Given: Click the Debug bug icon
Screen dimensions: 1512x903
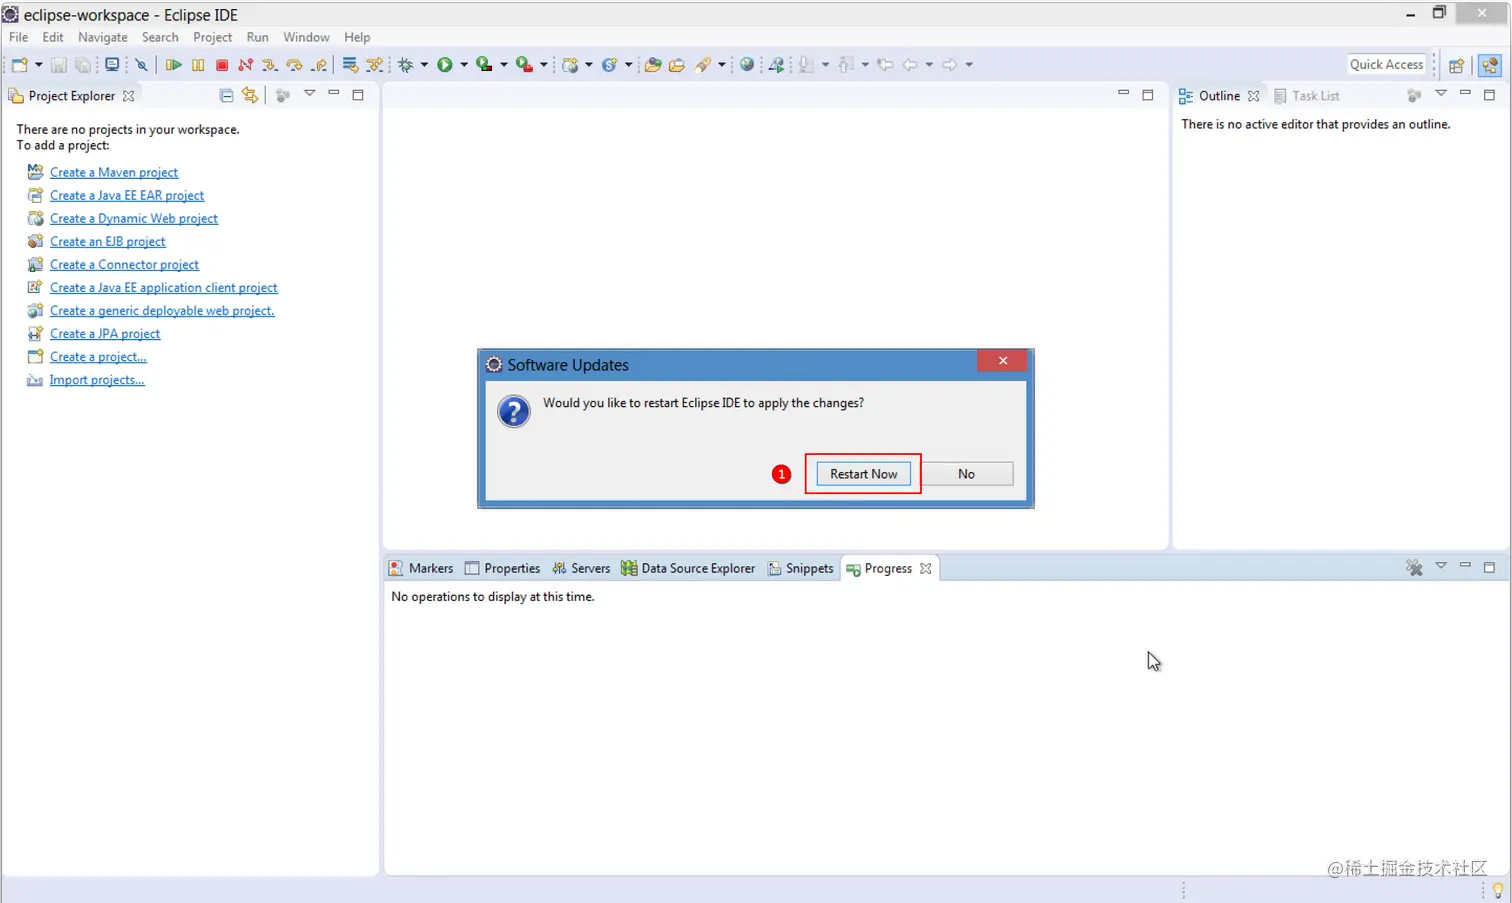Looking at the screenshot, I should pos(405,65).
